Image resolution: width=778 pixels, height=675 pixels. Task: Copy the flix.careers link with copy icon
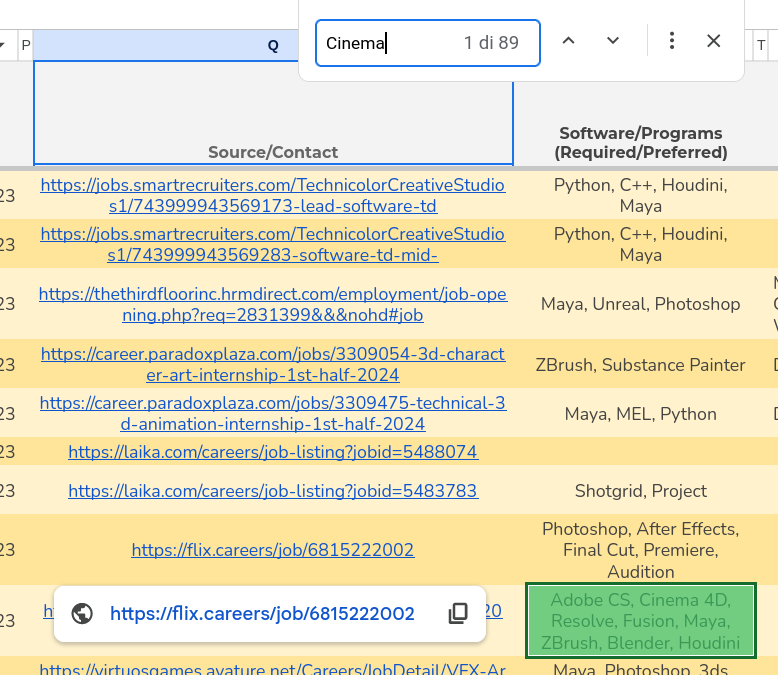coord(458,613)
